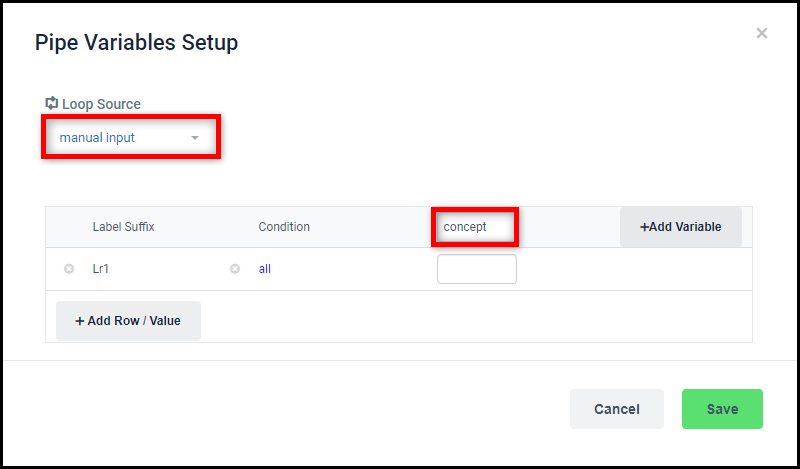Close the Pipe Variables Setup dialog
This screenshot has width=800, height=469.
click(x=762, y=33)
